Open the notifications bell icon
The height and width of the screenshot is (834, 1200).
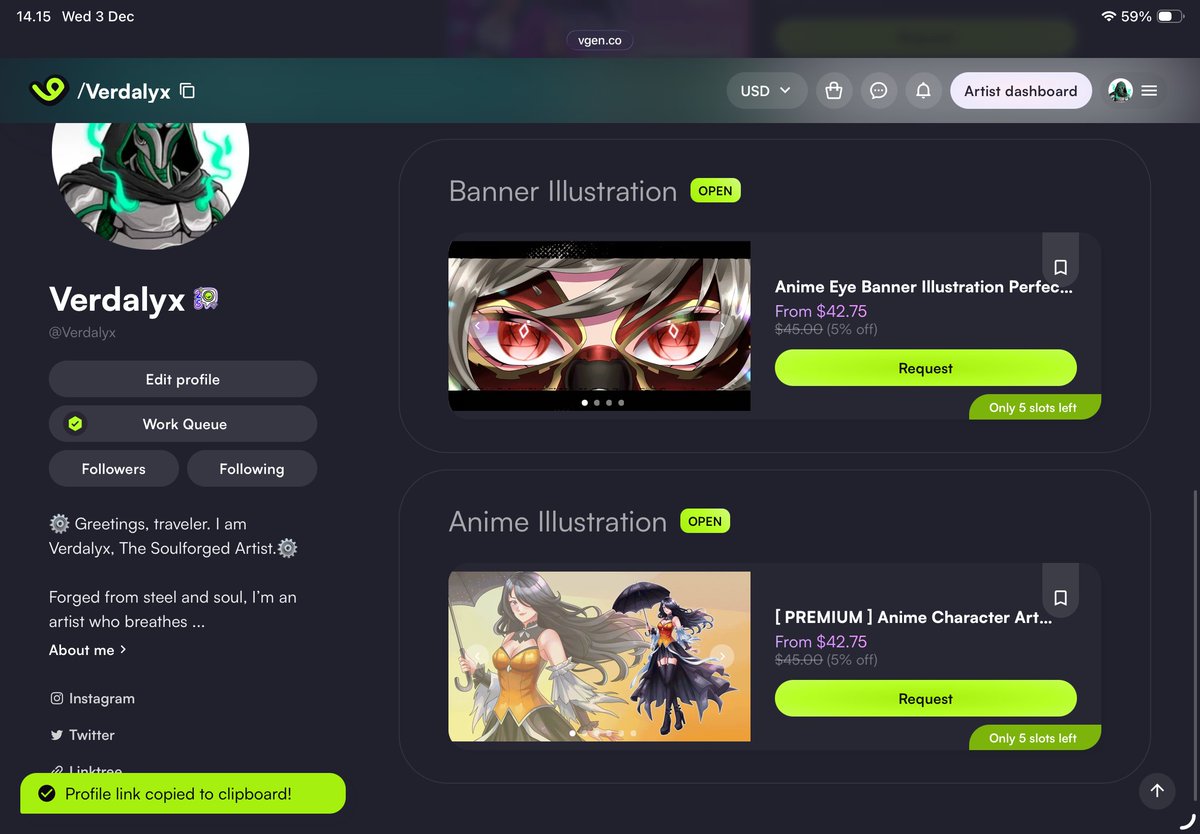pos(924,91)
